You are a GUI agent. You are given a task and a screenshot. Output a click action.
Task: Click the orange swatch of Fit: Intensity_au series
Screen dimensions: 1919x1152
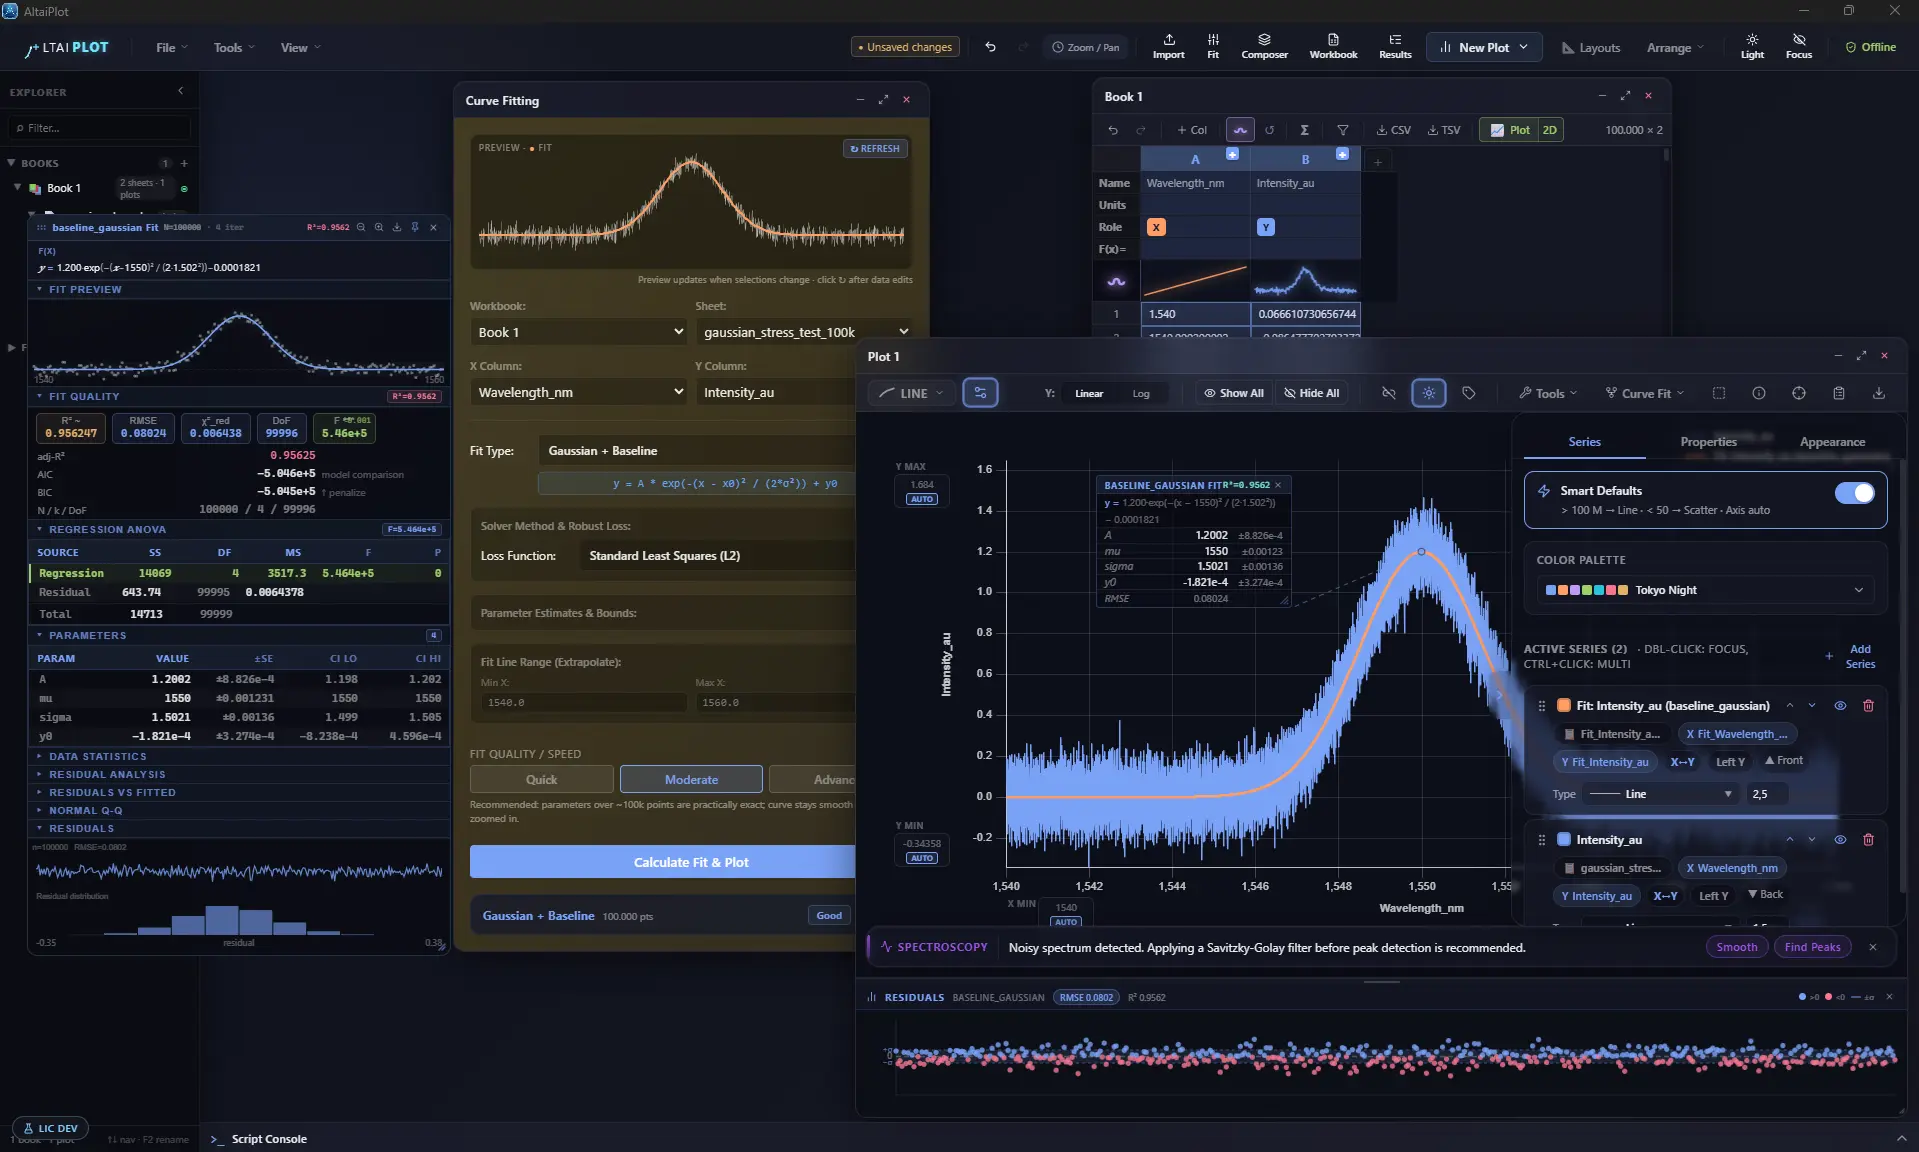pyautogui.click(x=1564, y=706)
